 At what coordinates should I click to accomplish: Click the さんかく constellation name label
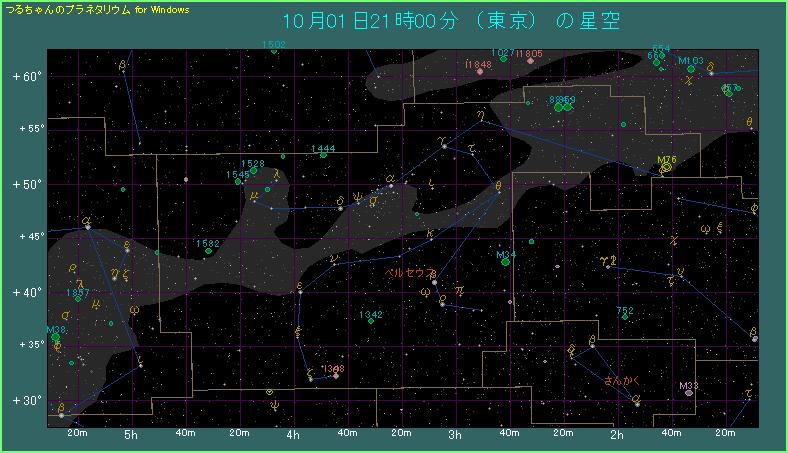pos(624,381)
